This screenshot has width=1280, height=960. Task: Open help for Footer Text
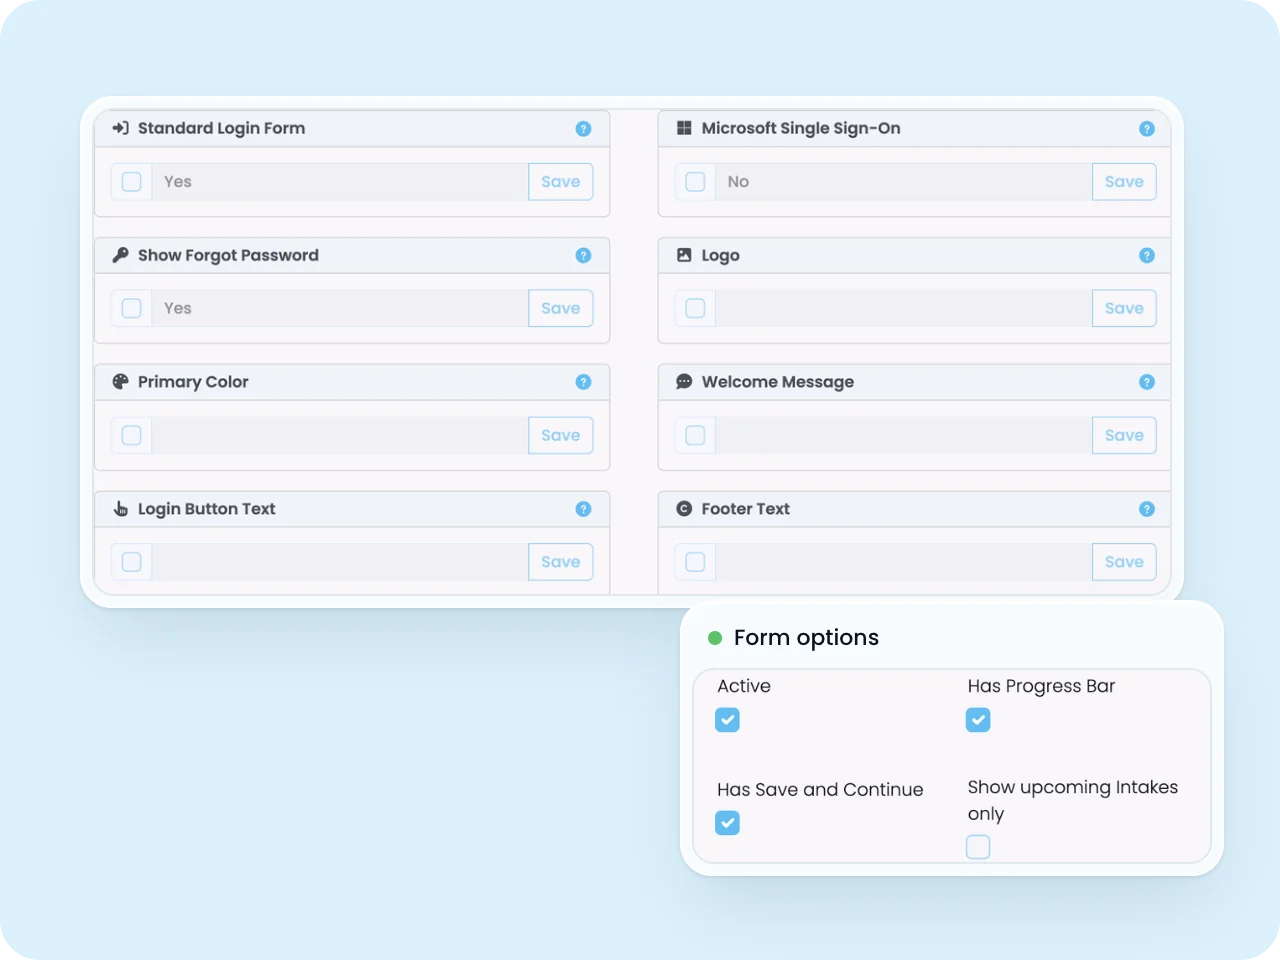(x=1147, y=509)
